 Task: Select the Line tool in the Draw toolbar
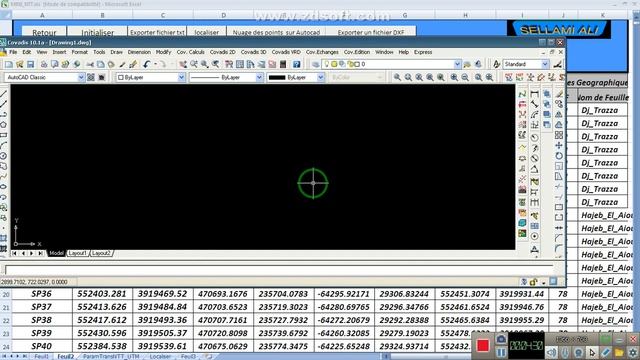[4, 94]
